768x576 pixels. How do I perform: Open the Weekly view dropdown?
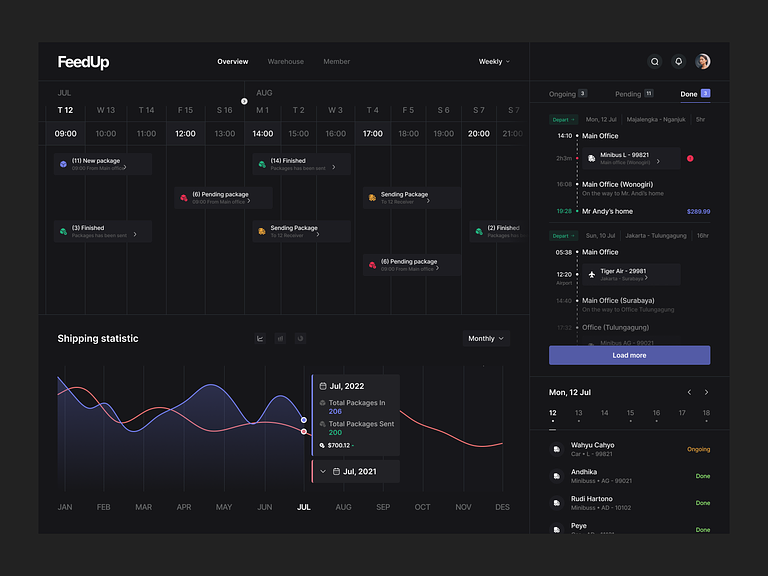494,62
